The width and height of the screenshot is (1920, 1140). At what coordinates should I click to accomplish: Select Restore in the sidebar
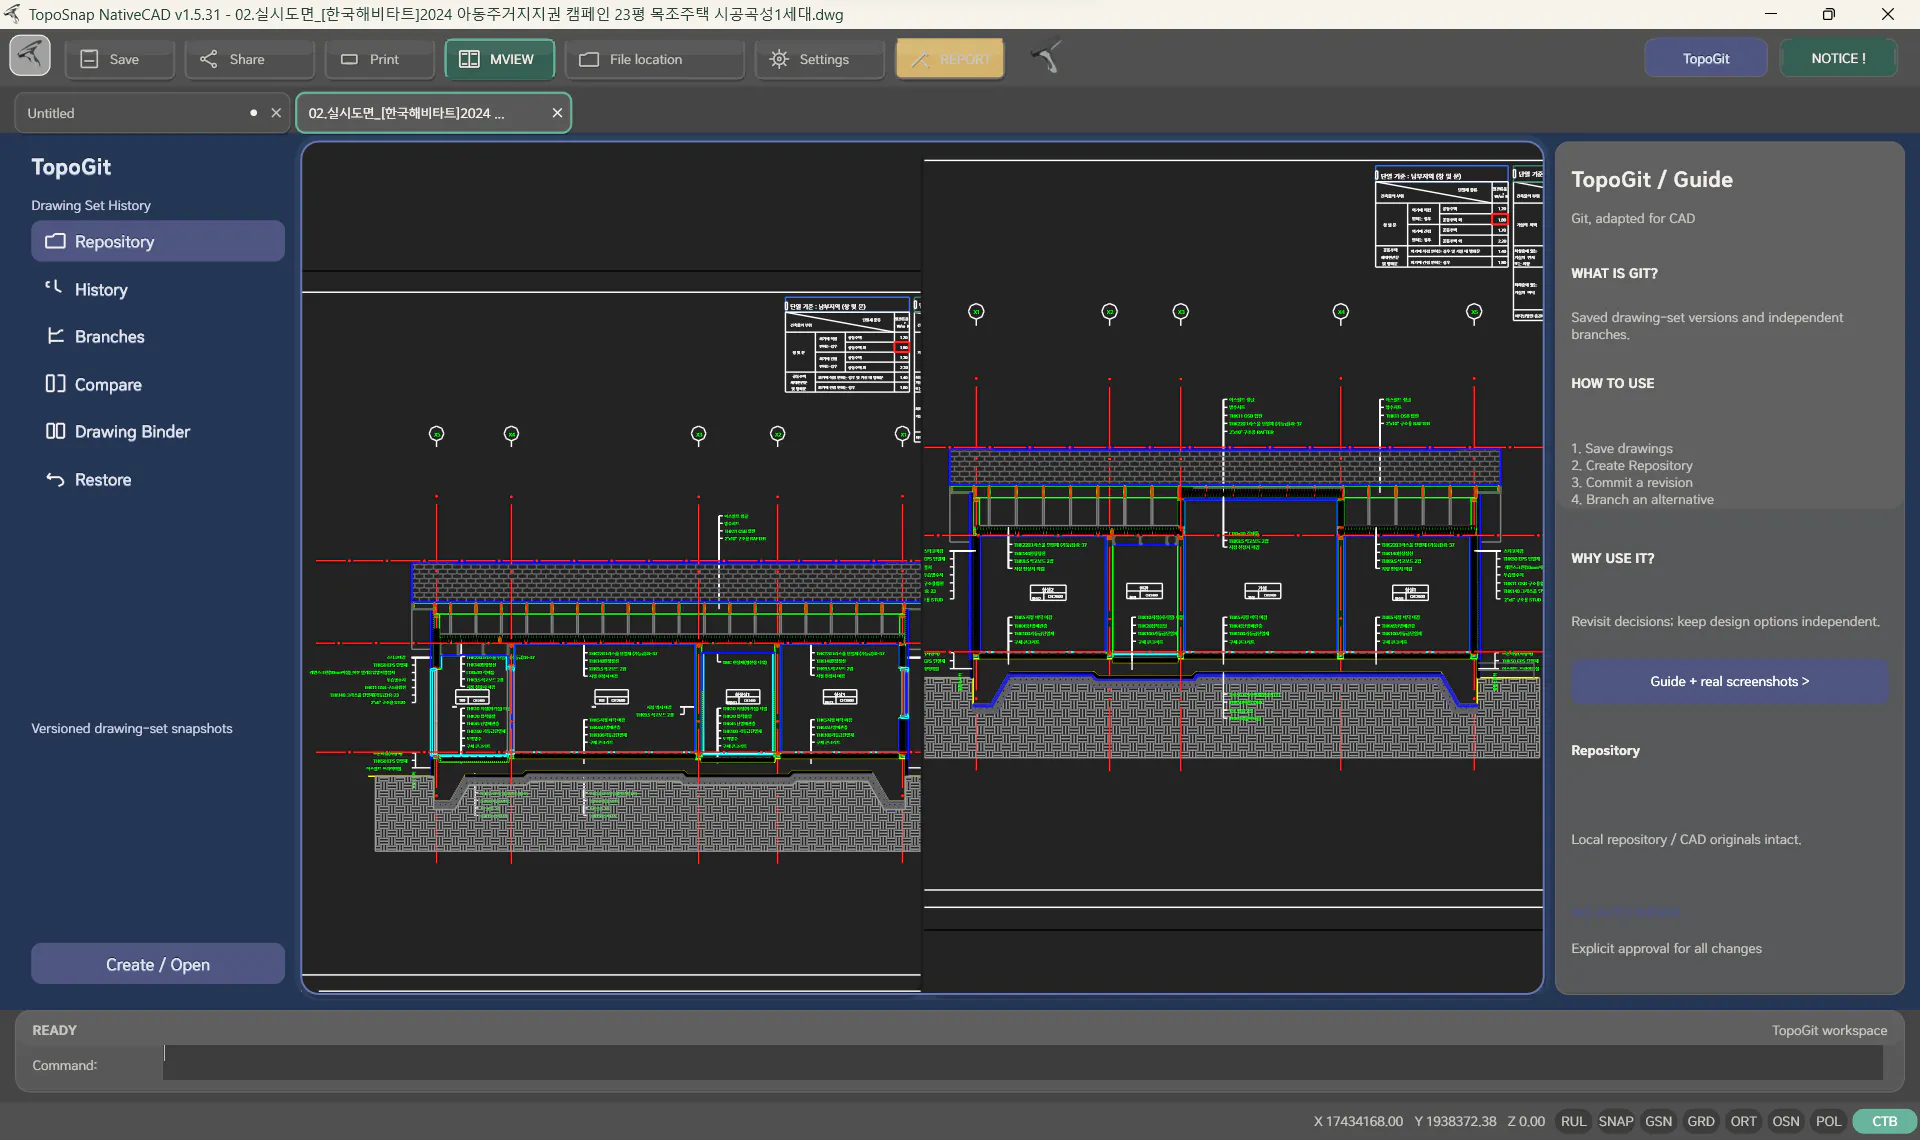[x=157, y=479]
